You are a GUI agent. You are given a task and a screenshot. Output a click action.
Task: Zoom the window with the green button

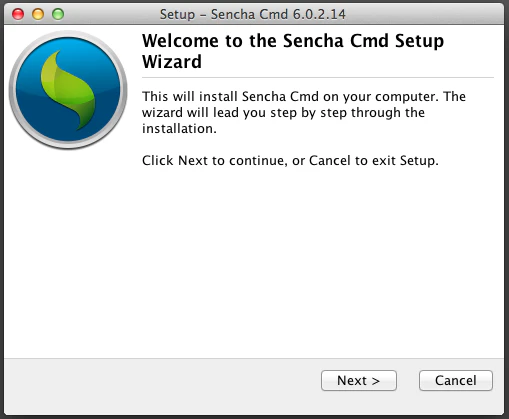(58, 14)
